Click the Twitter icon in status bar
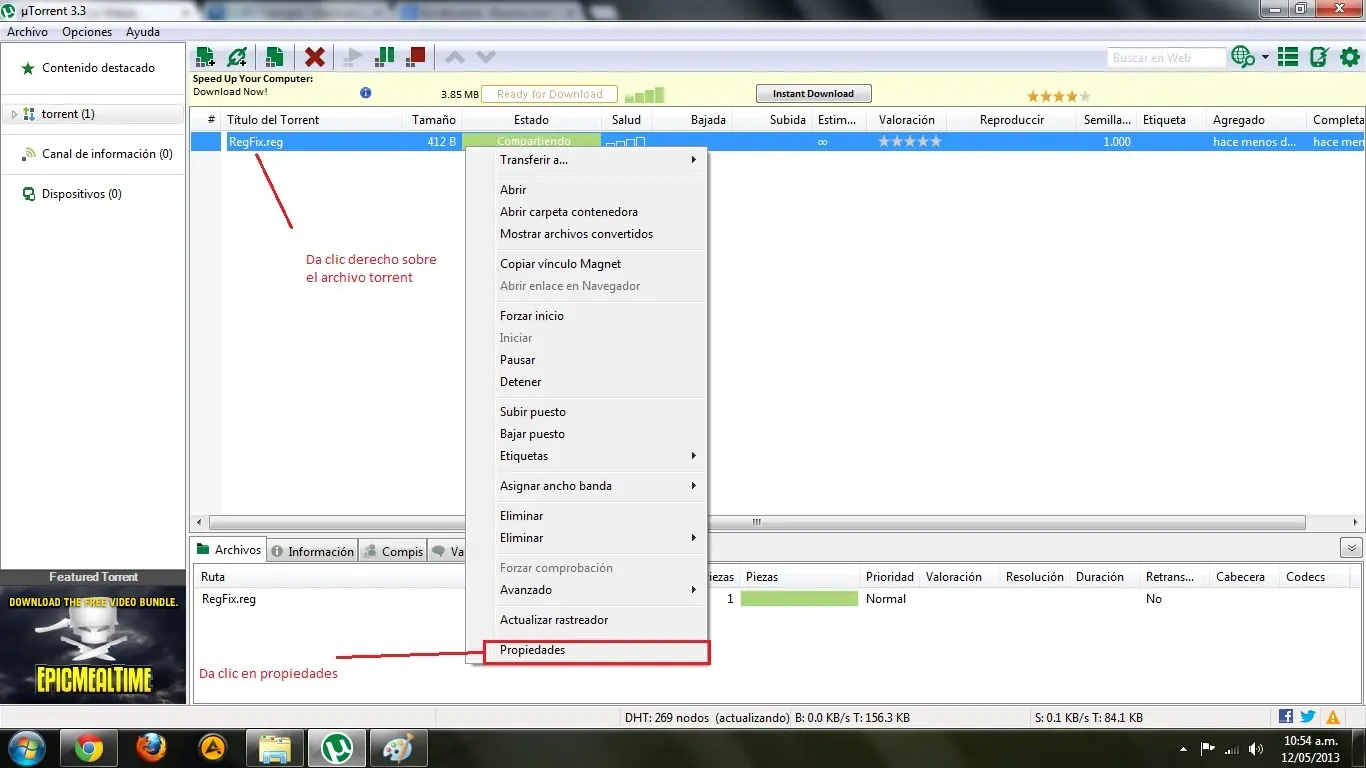This screenshot has width=1366, height=768. pyautogui.click(x=1307, y=717)
